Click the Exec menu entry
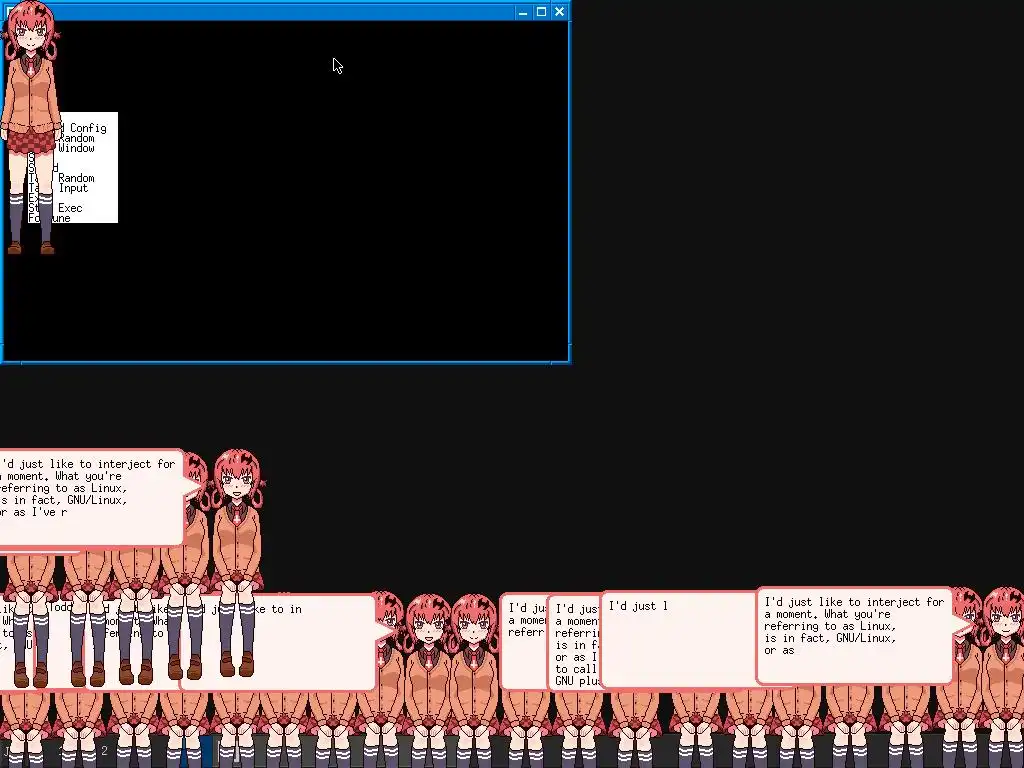1024x768 pixels. (71, 208)
